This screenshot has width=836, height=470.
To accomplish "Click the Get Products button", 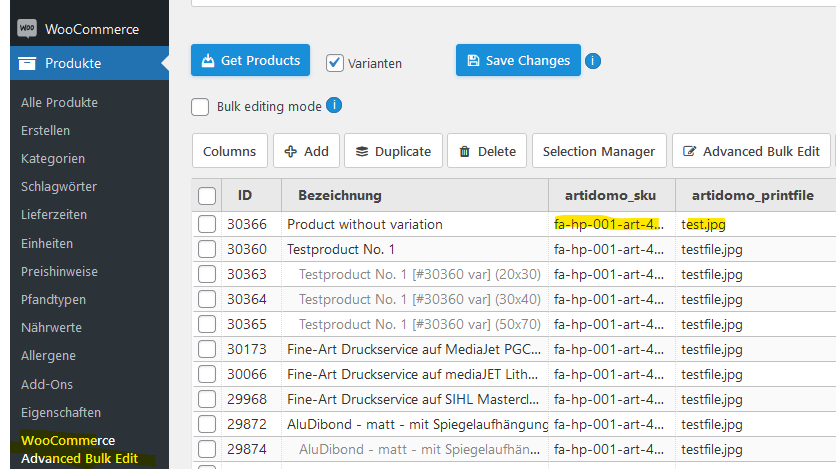I will click(x=251, y=60).
